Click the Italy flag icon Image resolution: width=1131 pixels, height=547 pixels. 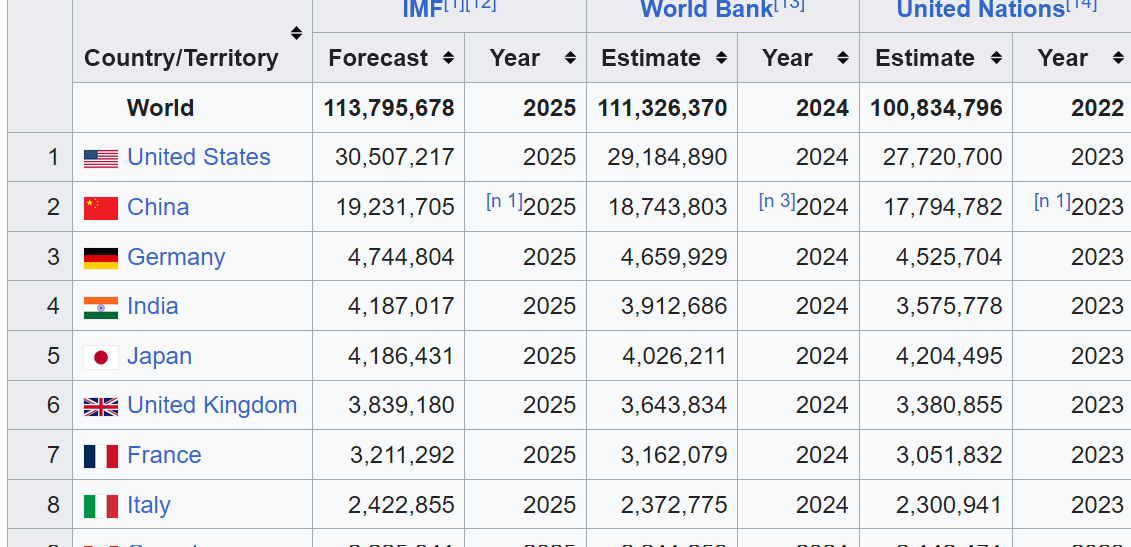pos(101,506)
